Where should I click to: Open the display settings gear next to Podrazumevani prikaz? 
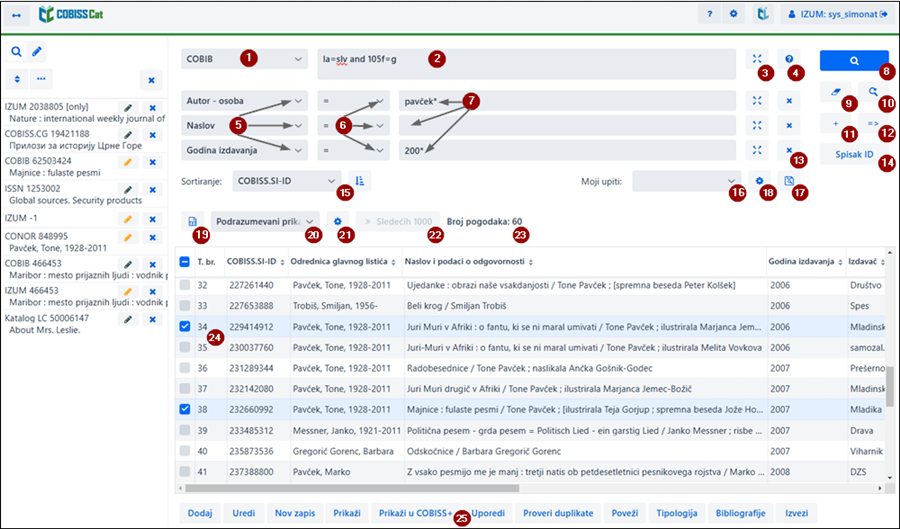[x=338, y=221]
